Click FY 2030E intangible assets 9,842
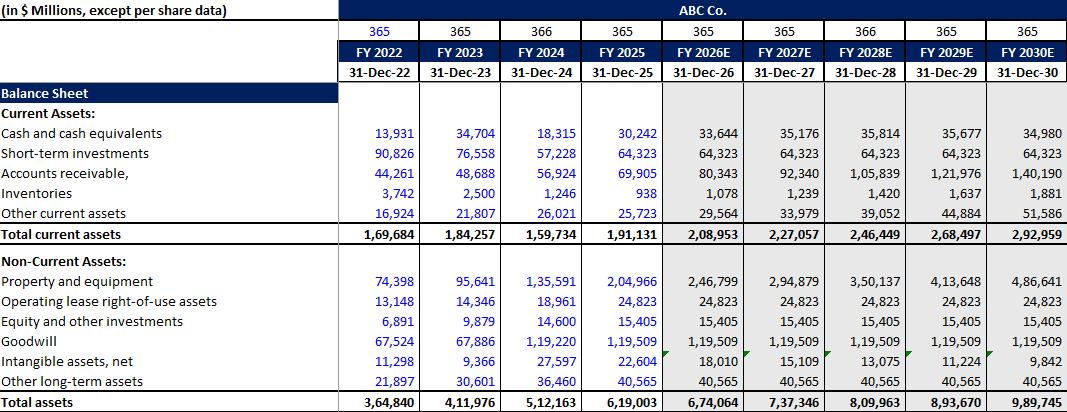Viewport: 1067px width, 412px height. (1046, 362)
